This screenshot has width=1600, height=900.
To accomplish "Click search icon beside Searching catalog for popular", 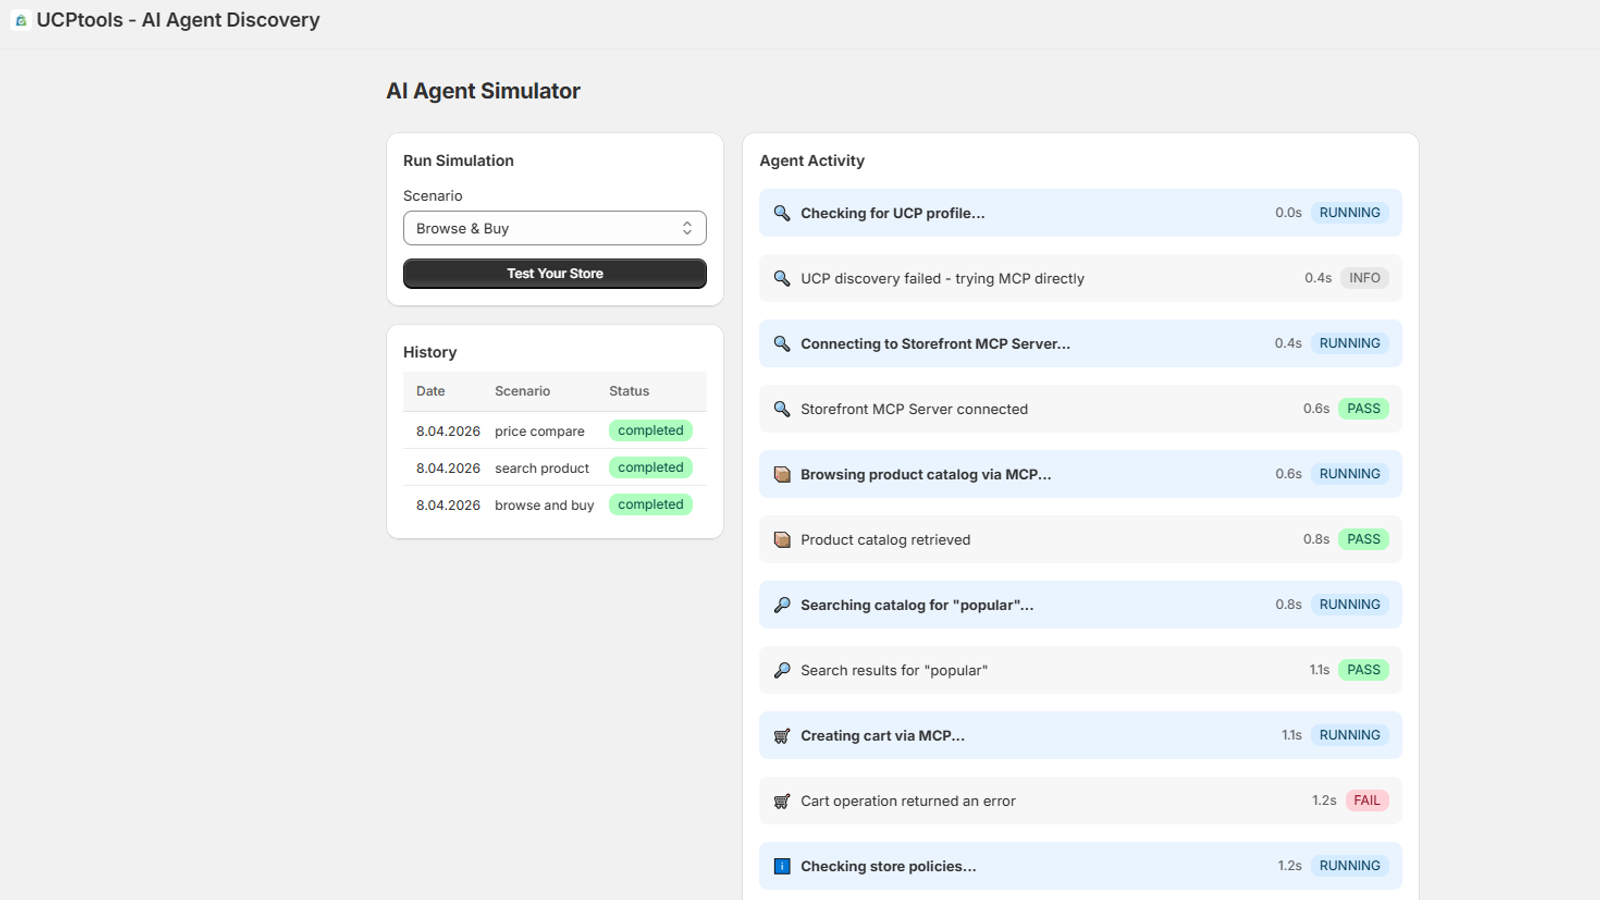I will pyautogui.click(x=782, y=605).
